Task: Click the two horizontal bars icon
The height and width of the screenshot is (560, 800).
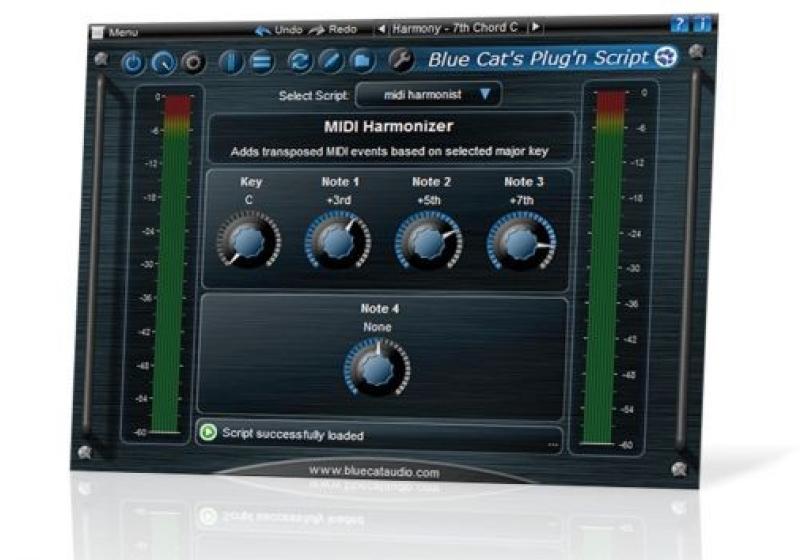Action: 262,62
